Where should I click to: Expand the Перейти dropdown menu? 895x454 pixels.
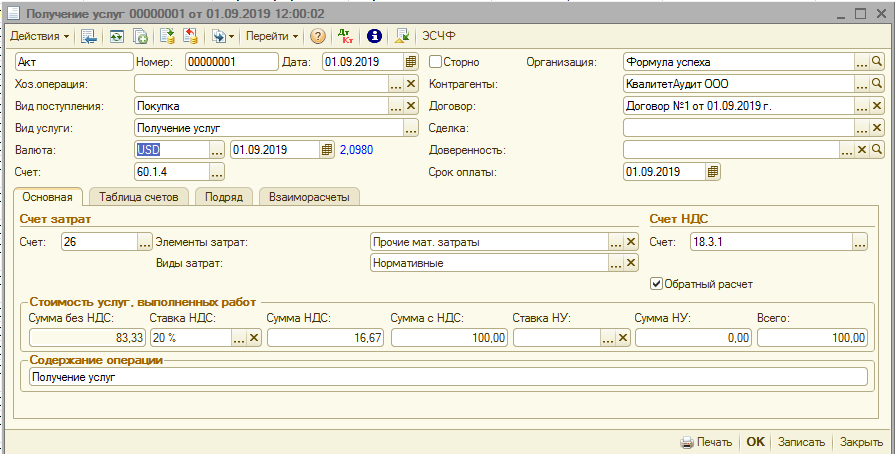273,36
